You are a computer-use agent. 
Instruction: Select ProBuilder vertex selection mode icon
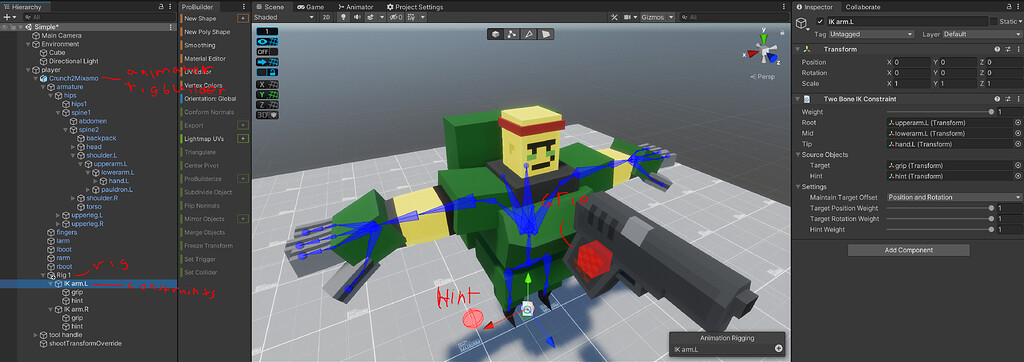click(512, 34)
